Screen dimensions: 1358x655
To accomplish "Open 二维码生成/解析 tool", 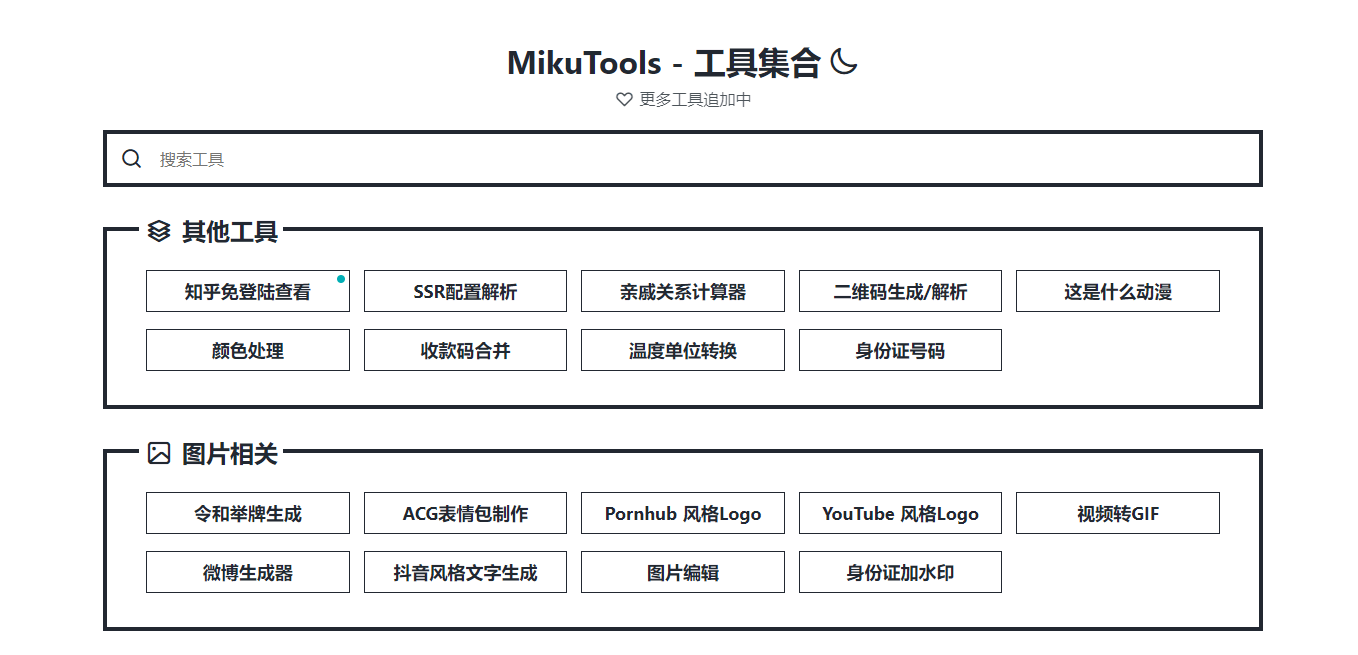I will tap(900, 292).
